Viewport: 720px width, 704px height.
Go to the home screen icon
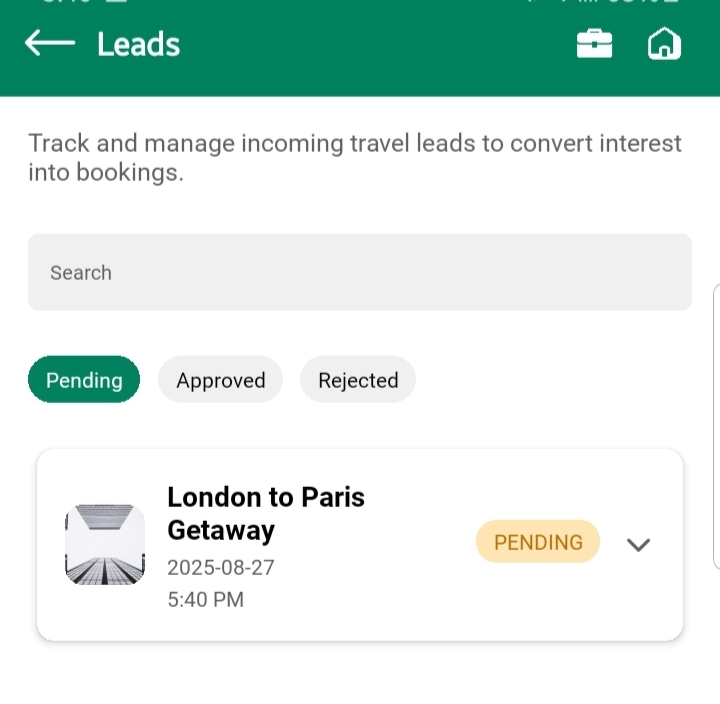(x=664, y=44)
